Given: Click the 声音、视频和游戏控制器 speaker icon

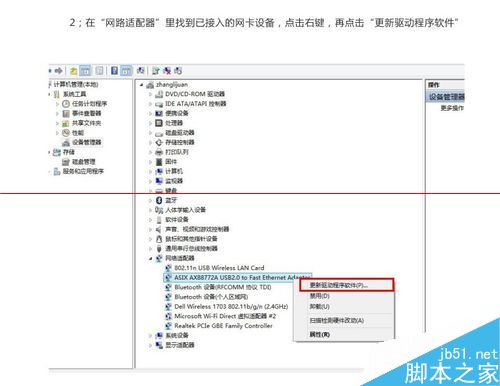Looking at the screenshot, I should [x=159, y=229].
